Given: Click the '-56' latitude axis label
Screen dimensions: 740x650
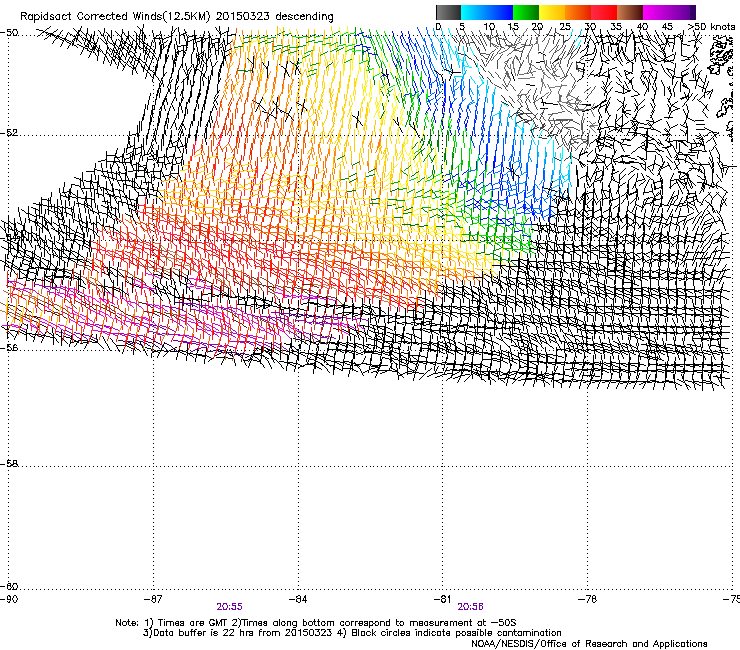Looking at the screenshot, I should tap(9, 348).
